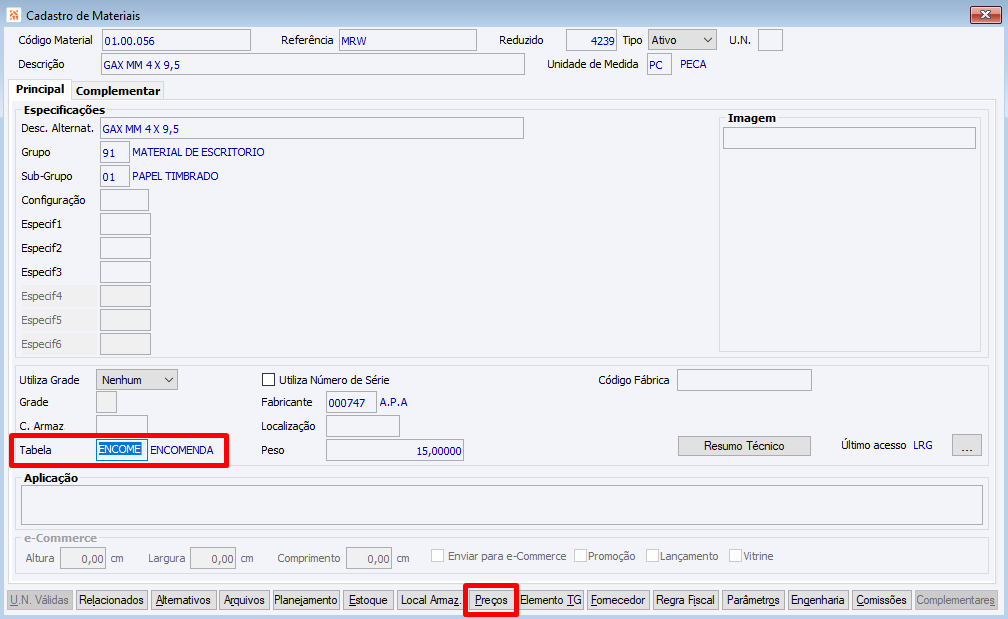Viewport: 1008px width, 619px height.
Task: Click the Localização field
Action: (x=363, y=426)
